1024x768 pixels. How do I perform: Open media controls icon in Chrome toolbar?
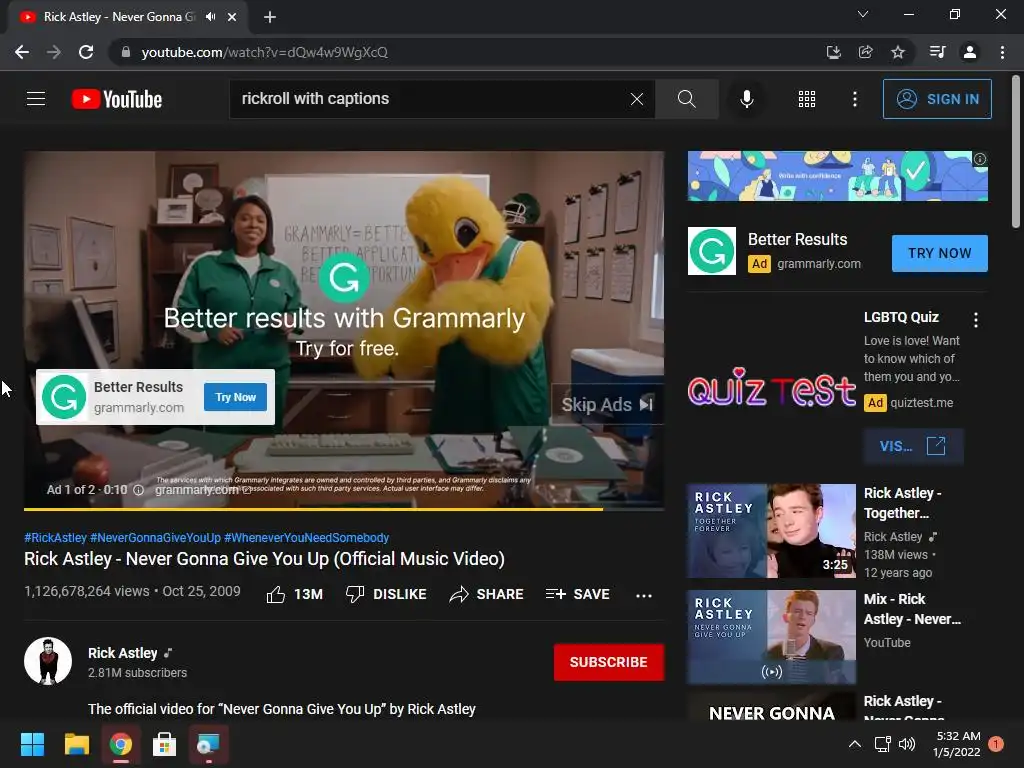click(937, 52)
